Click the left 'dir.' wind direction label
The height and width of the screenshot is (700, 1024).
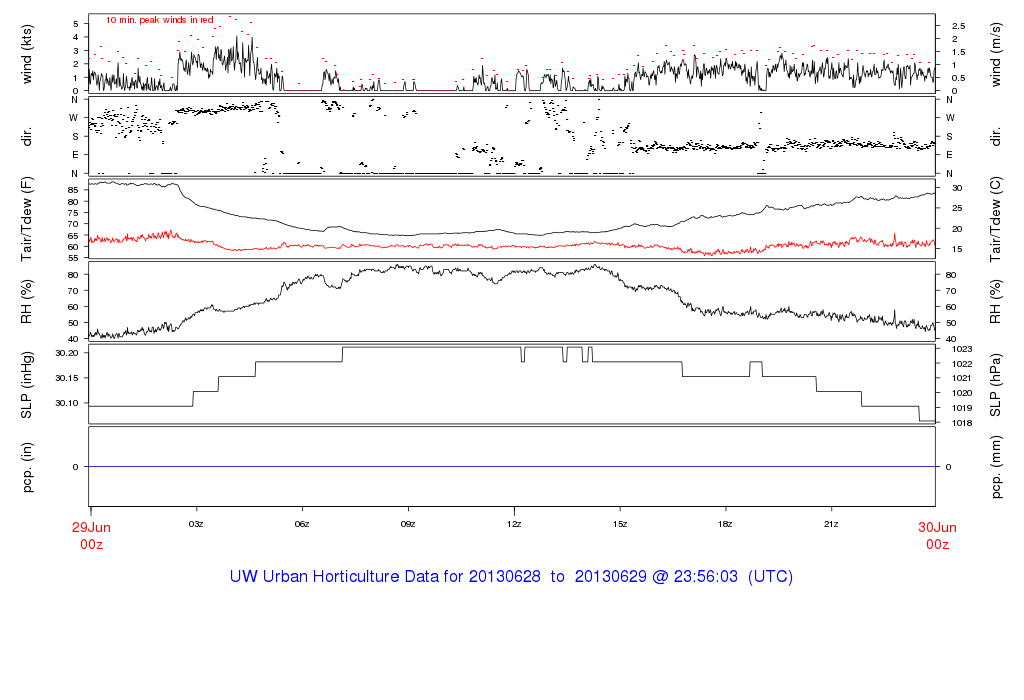(27, 137)
